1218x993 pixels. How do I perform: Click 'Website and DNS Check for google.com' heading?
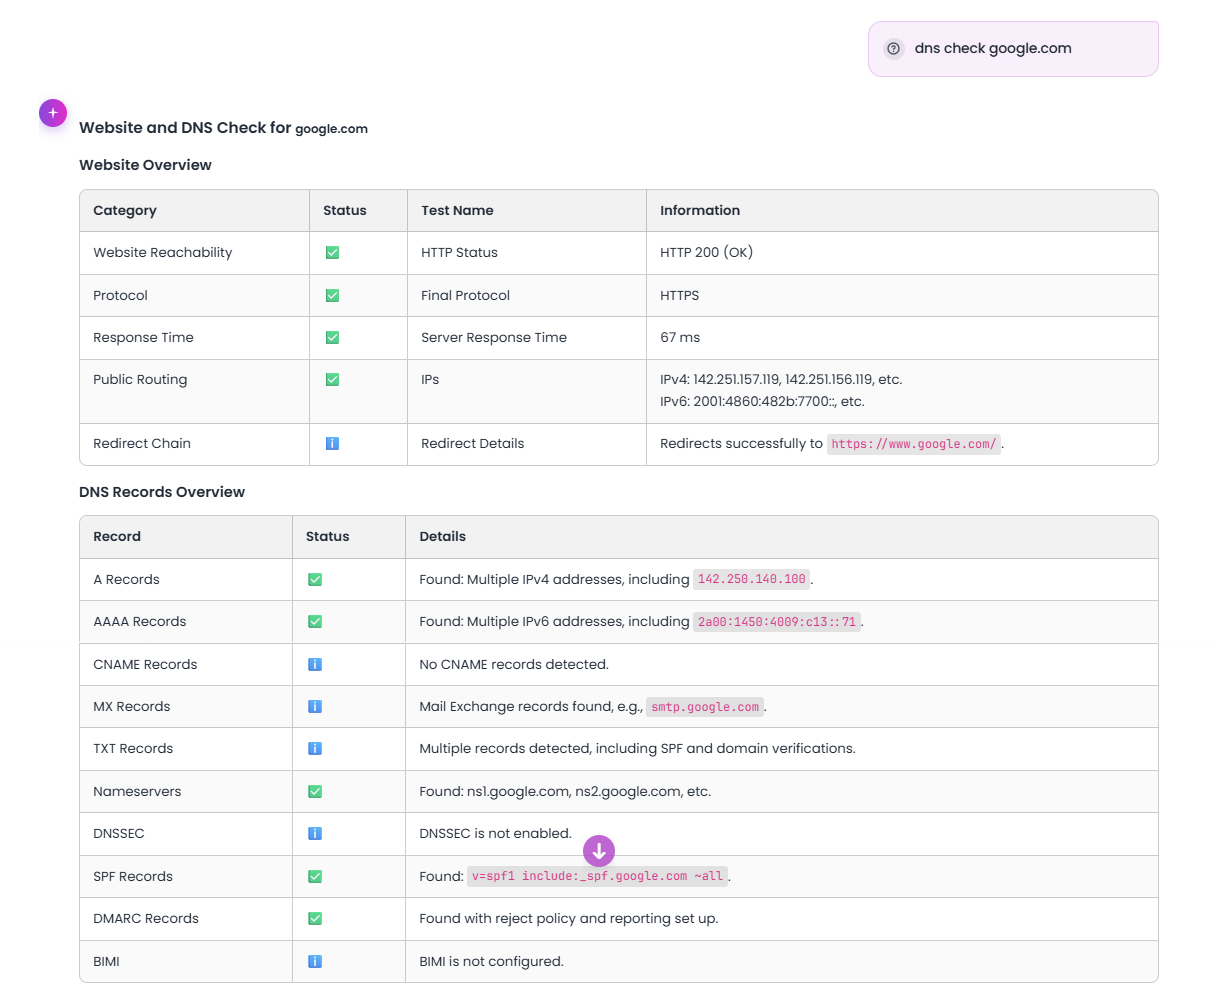click(x=223, y=128)
